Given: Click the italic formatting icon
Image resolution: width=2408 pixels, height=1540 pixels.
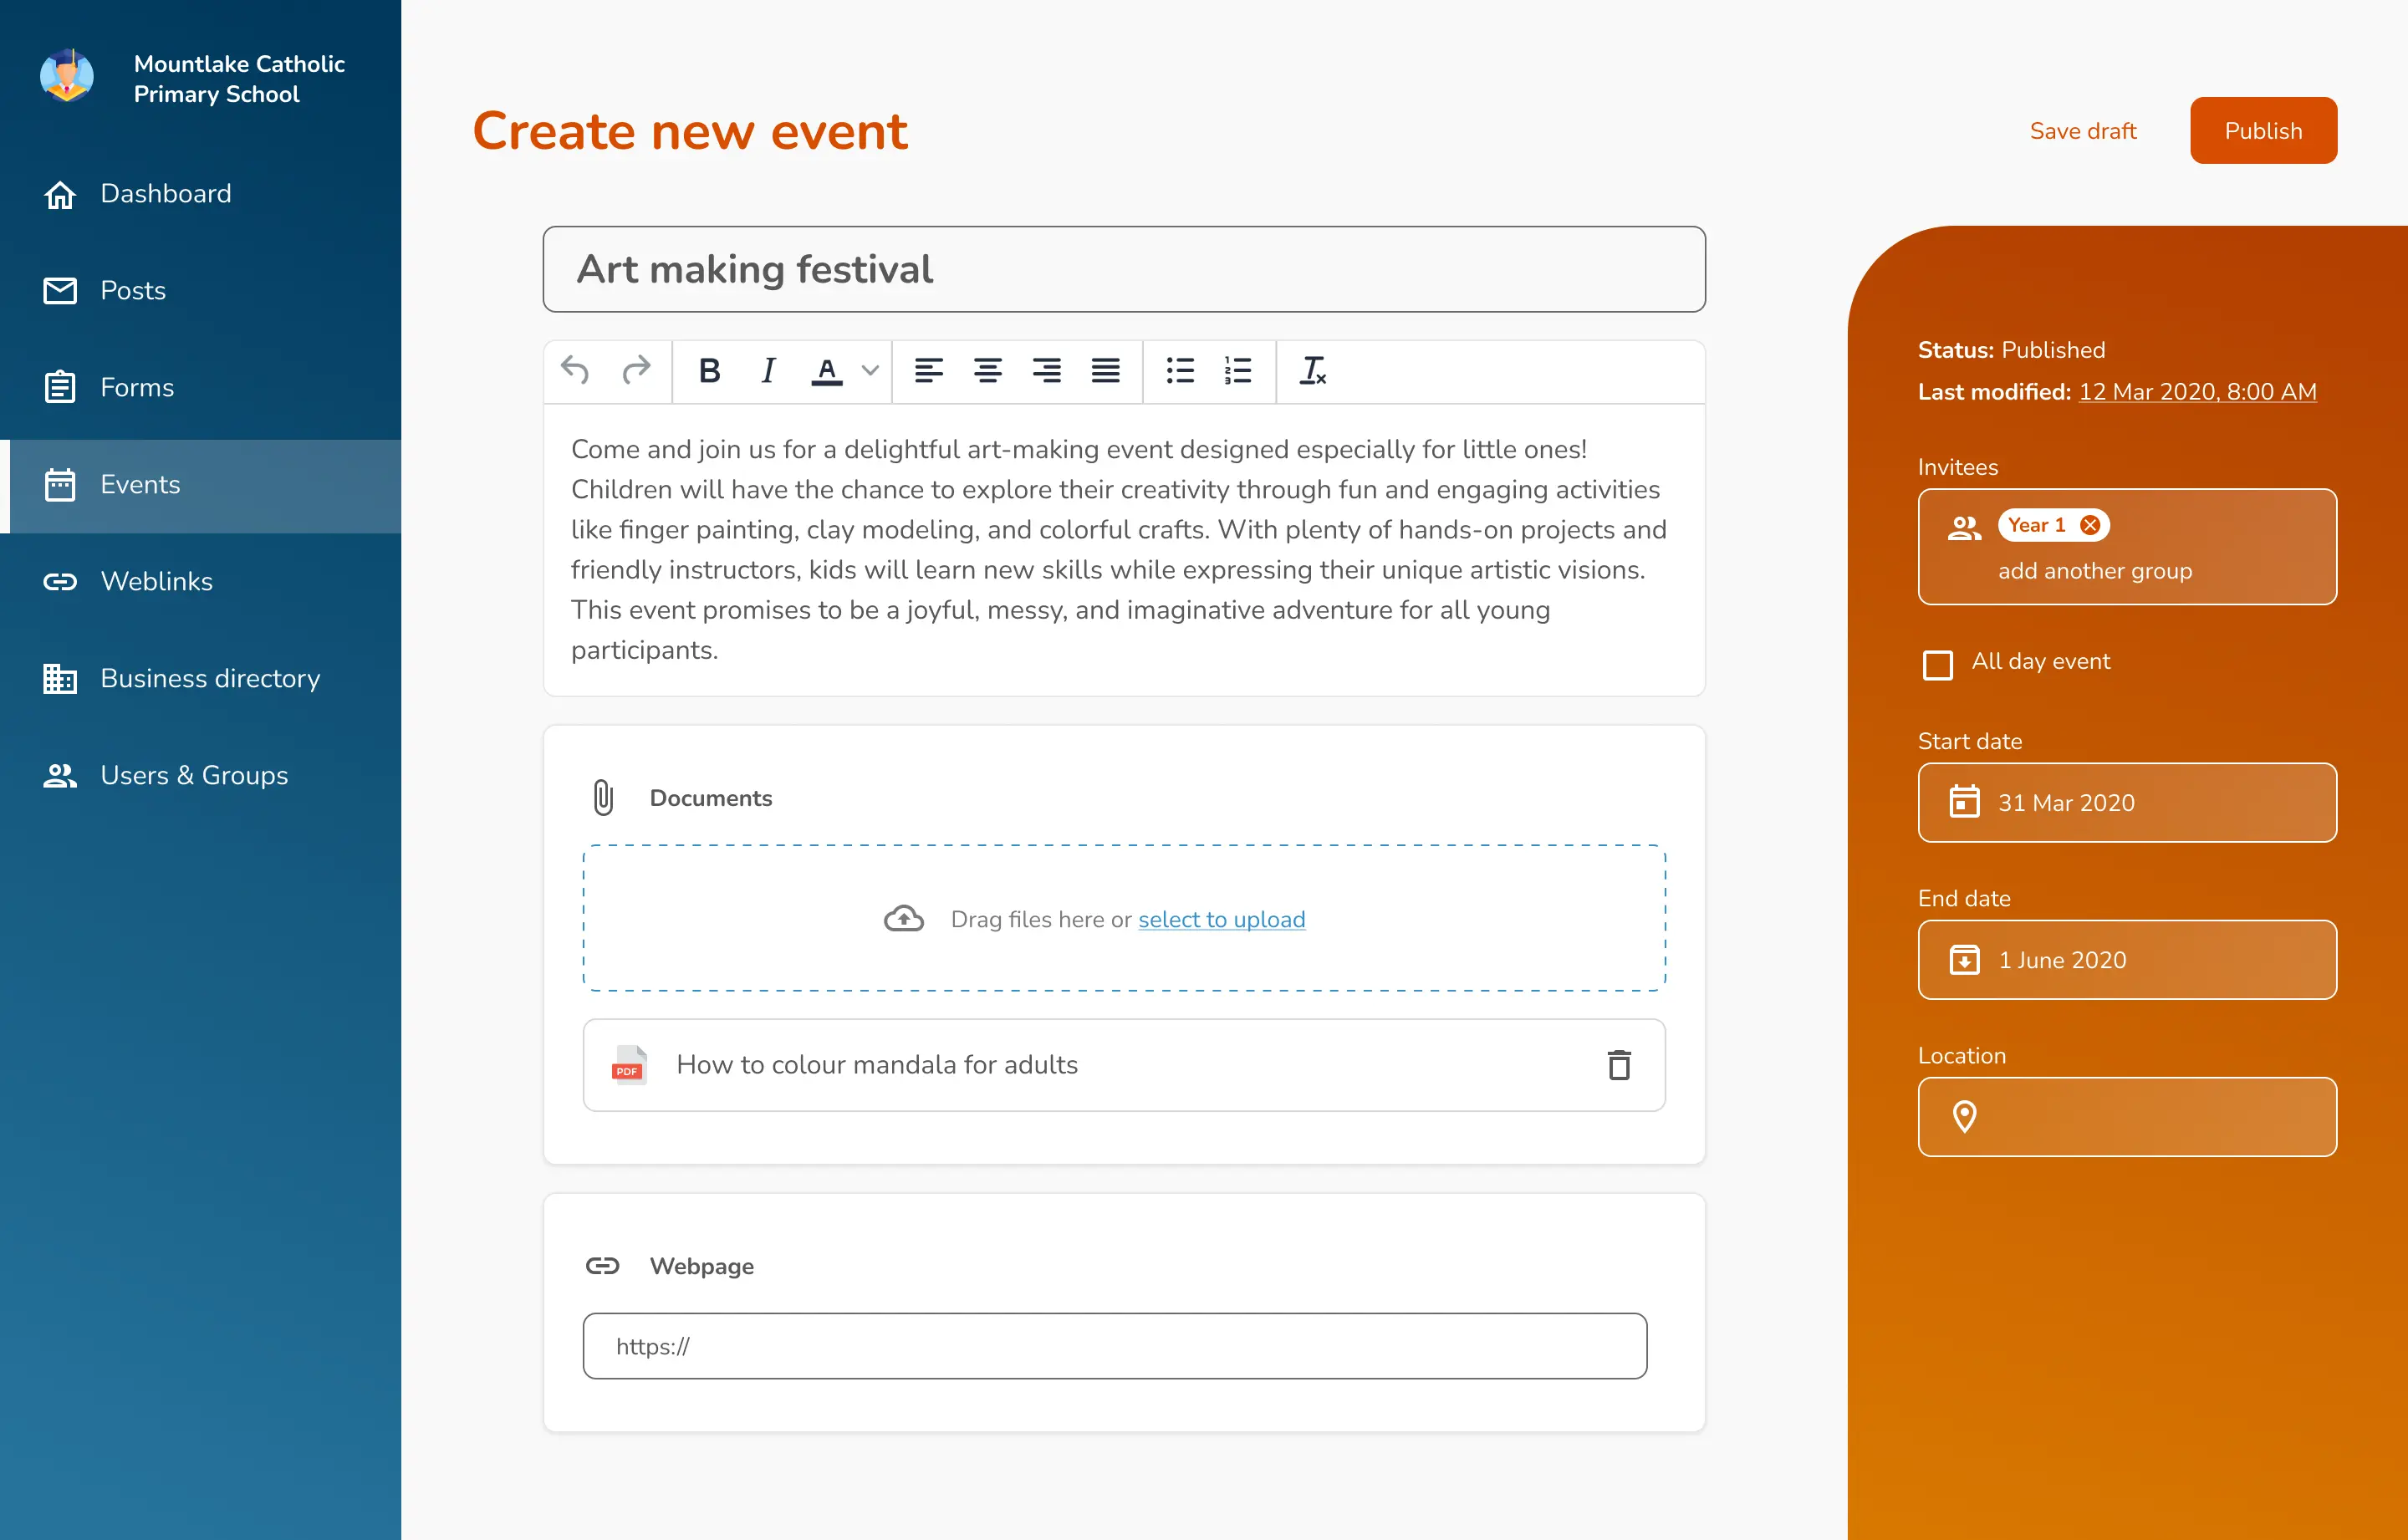Looking at the screenshot, I should coord(765,370).
